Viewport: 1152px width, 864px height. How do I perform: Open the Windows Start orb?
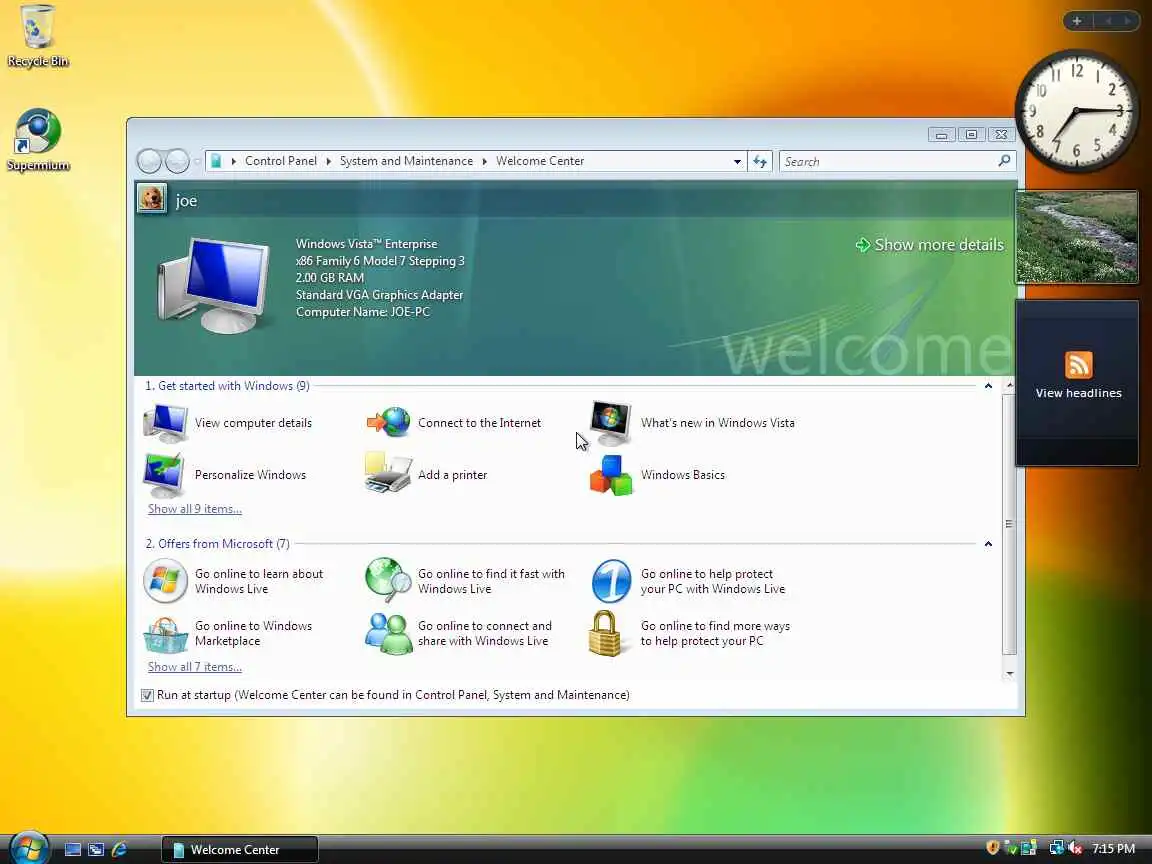[x=29, y=848]
